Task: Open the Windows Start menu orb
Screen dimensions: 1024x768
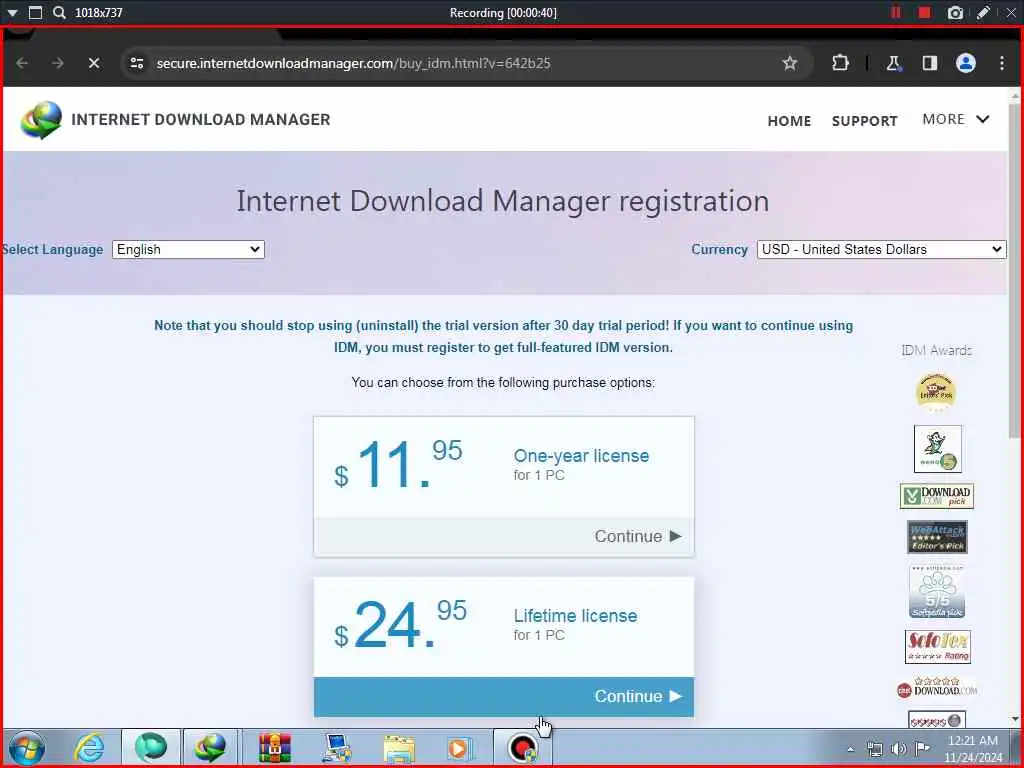Action: click(27, 748)
